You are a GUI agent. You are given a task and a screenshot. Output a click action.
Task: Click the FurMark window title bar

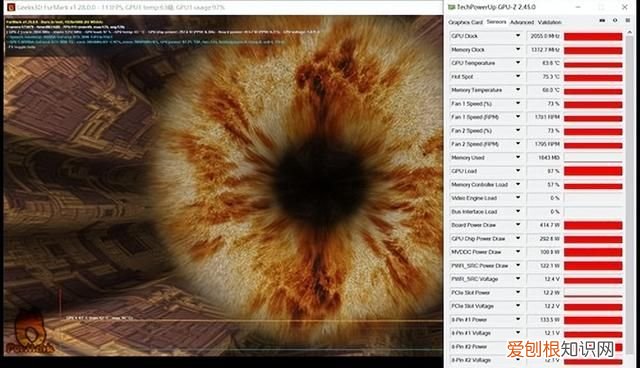[x=224, y=7]
